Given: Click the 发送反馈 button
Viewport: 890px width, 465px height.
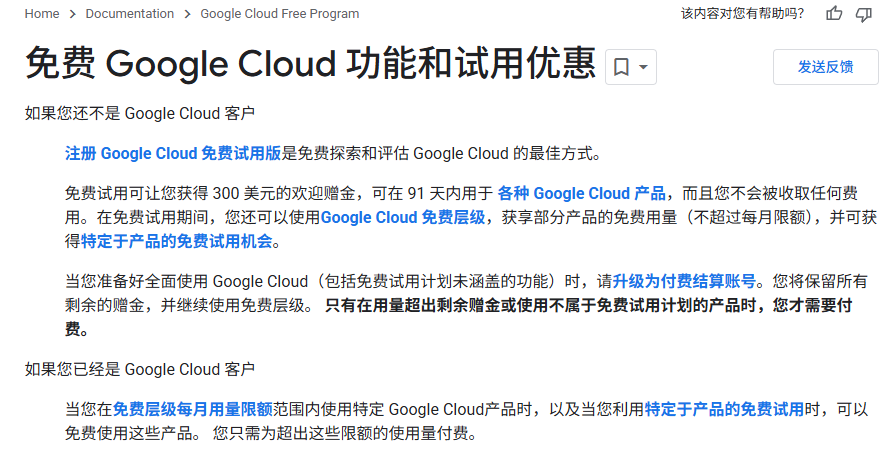Looking at the screenshot, I should (825, 67).
